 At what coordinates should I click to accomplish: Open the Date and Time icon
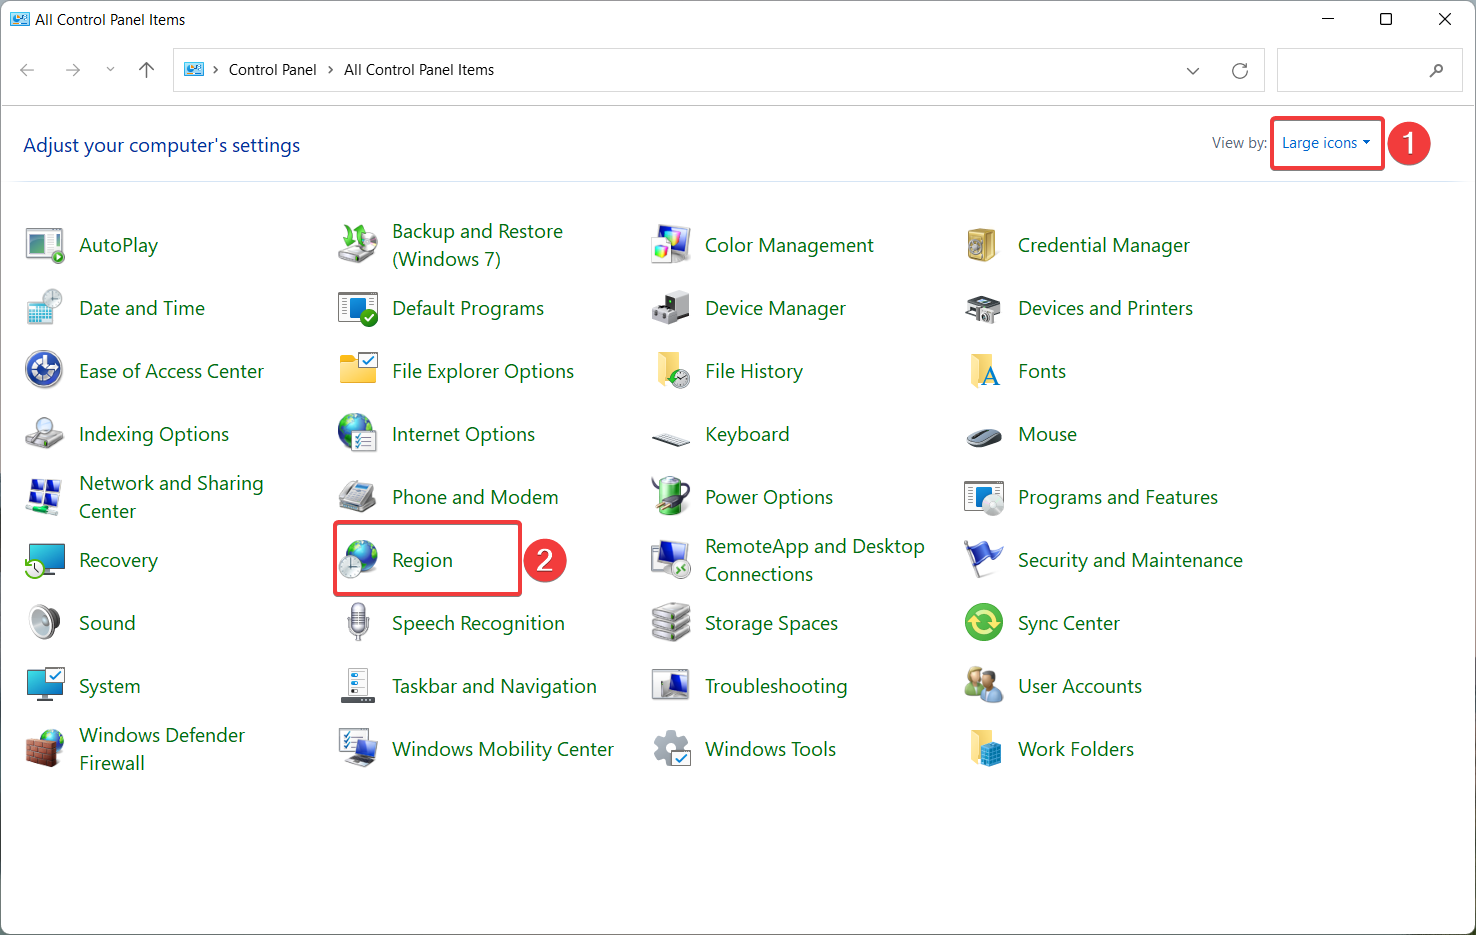tap(45, 308)
